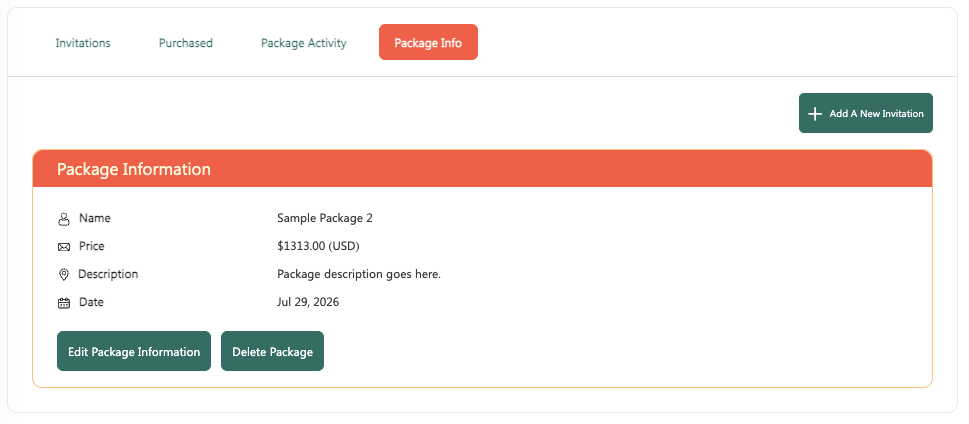The height and width of the screenshot is (424, 969).
Task: Click the location pin icon beside Description
Action: [x=63, y=274]
